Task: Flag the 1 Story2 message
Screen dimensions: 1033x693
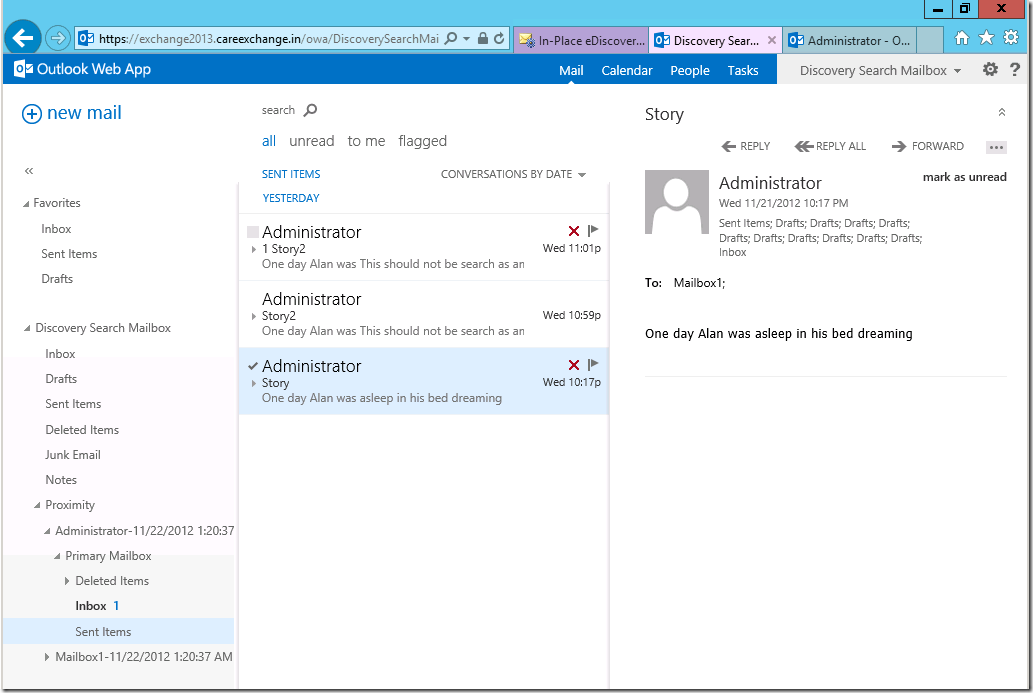Action: [593, 230]
